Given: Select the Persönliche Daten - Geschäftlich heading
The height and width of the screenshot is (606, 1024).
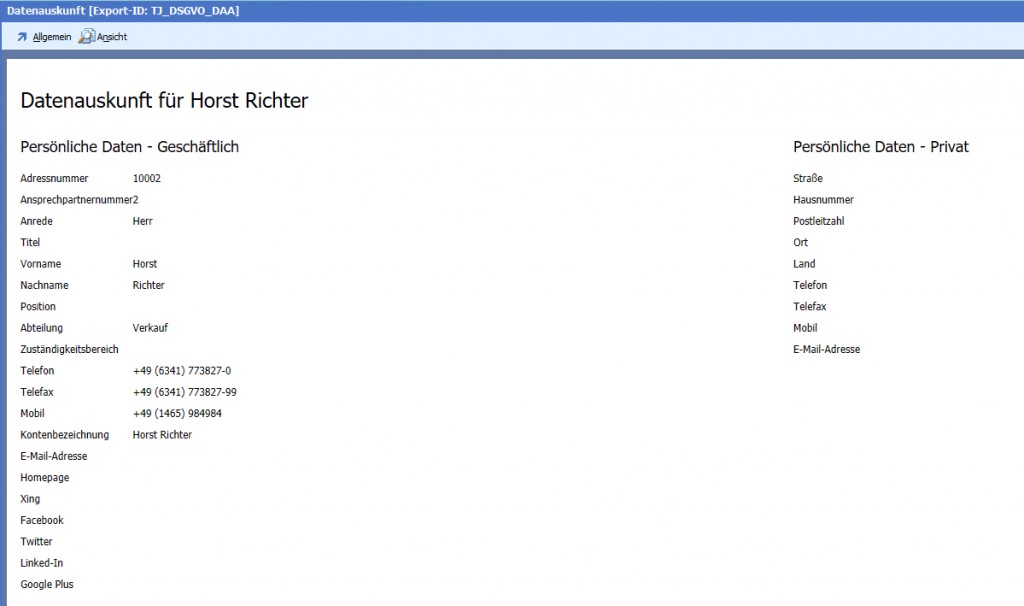Looking at the screenshot, I should point(129,147).
